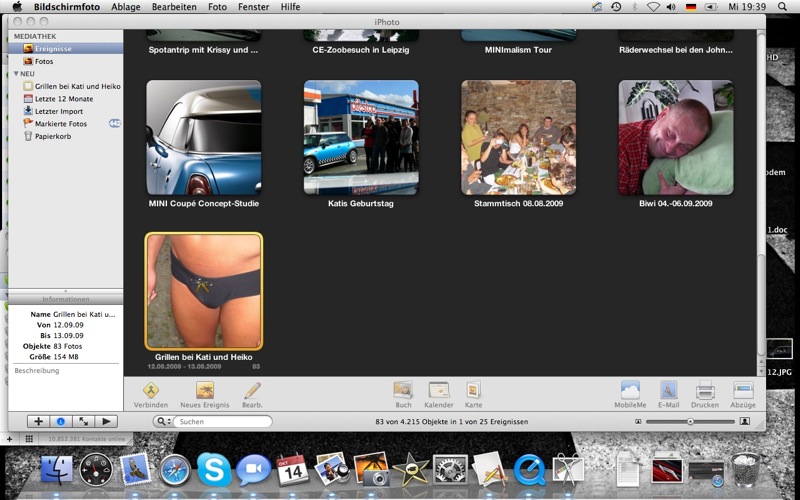Toggle full screen mode button
Screen dimensions: 800x500
click(83, 422)
